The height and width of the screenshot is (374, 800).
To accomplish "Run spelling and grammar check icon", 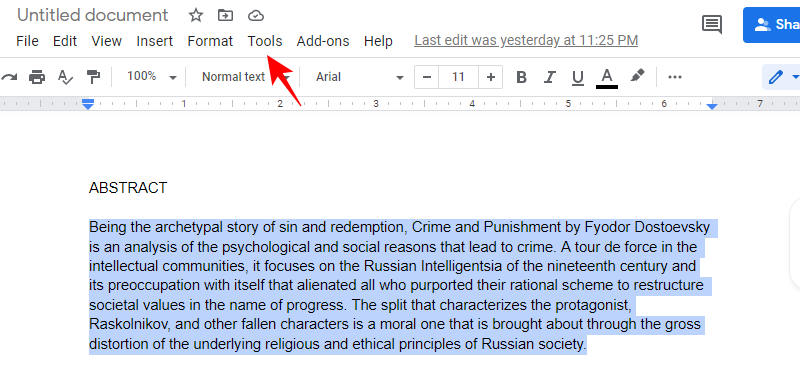I will click(65, 77).
